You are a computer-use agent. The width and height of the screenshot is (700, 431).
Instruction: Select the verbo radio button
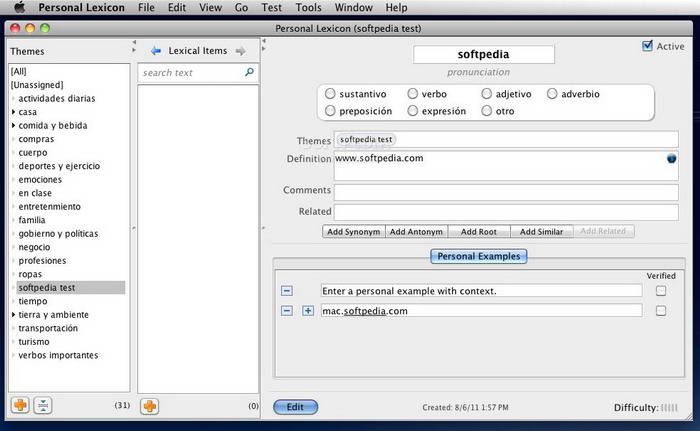point(412,93)
